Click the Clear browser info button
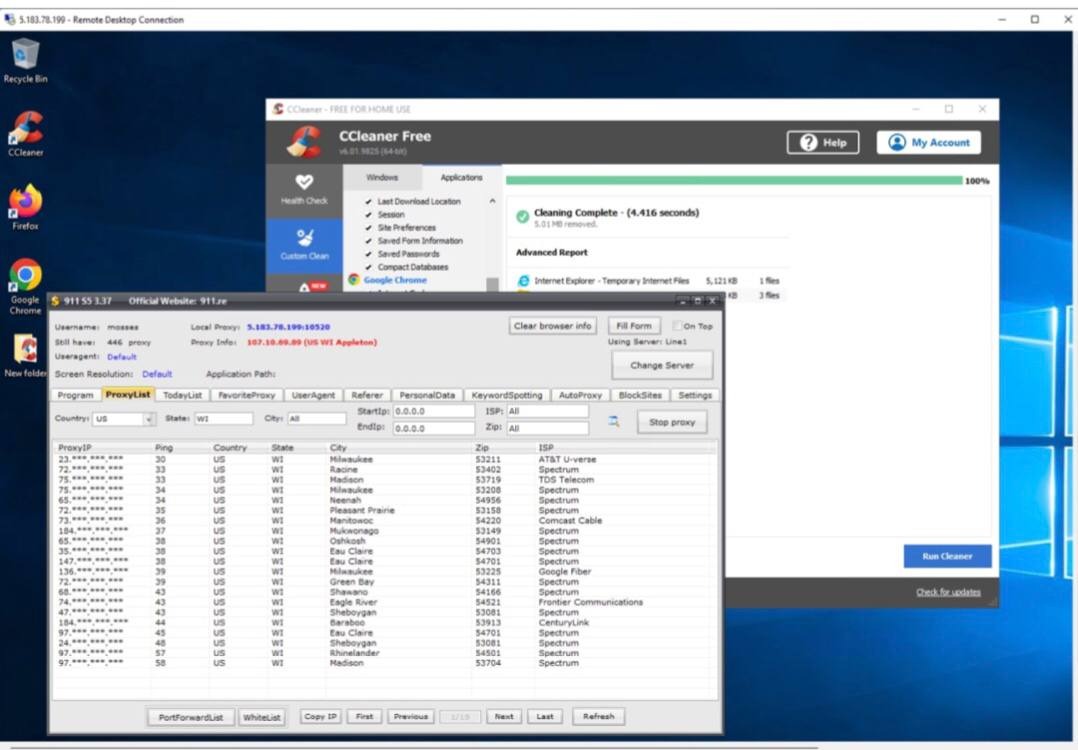Screen dimensions: 1078x750 [x=553, y=326]
